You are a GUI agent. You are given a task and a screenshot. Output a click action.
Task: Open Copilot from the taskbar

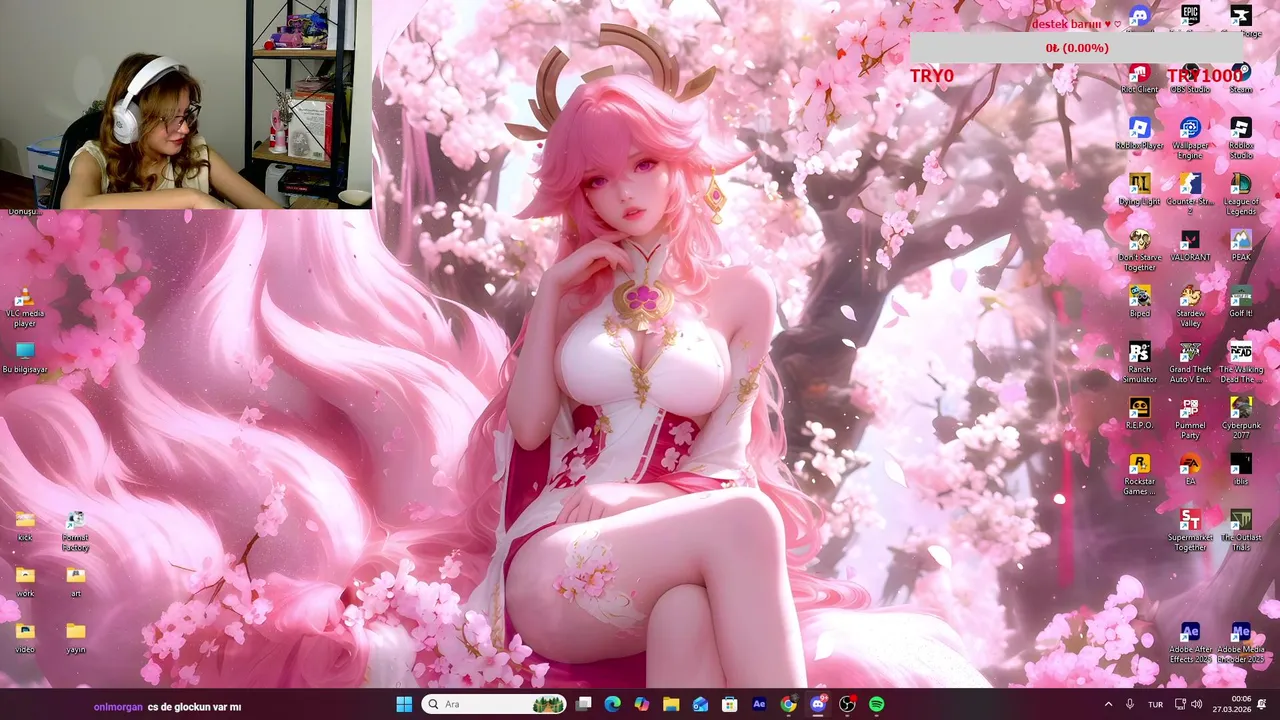[x=642, y=704]
